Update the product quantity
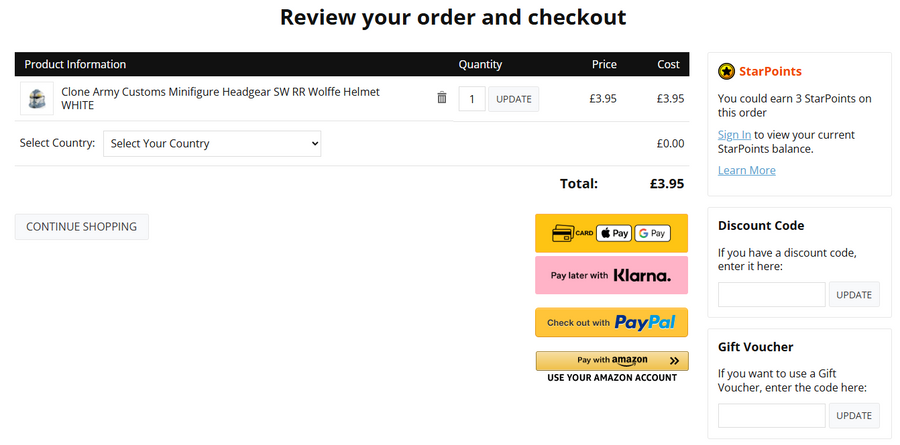This screenshot has width=900, height=445. (x=514, y=99)
